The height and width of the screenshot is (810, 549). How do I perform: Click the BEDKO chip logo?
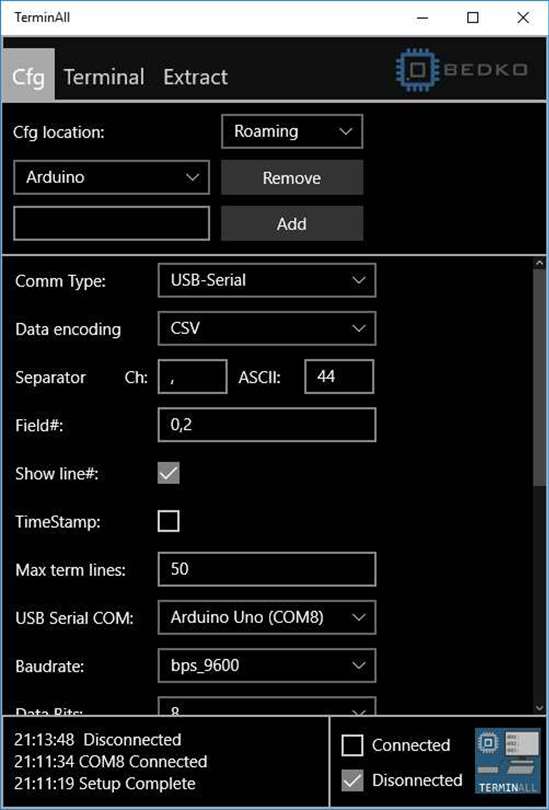[462, 69]
